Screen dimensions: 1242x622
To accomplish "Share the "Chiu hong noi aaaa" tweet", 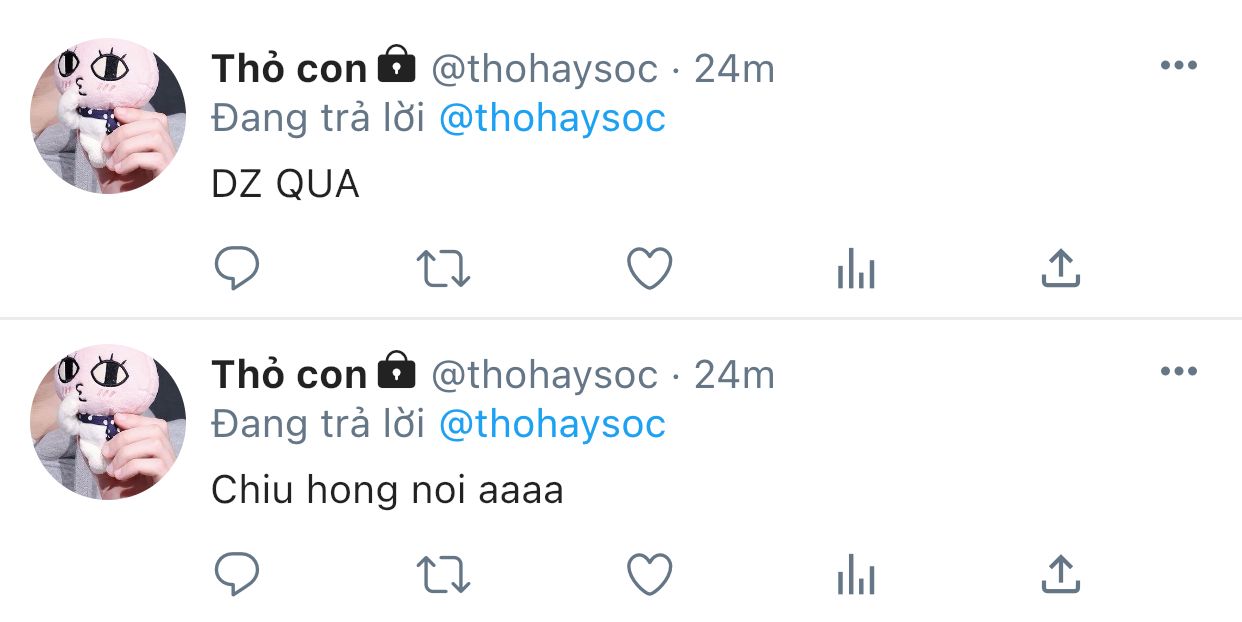I will coord(1061,575).
